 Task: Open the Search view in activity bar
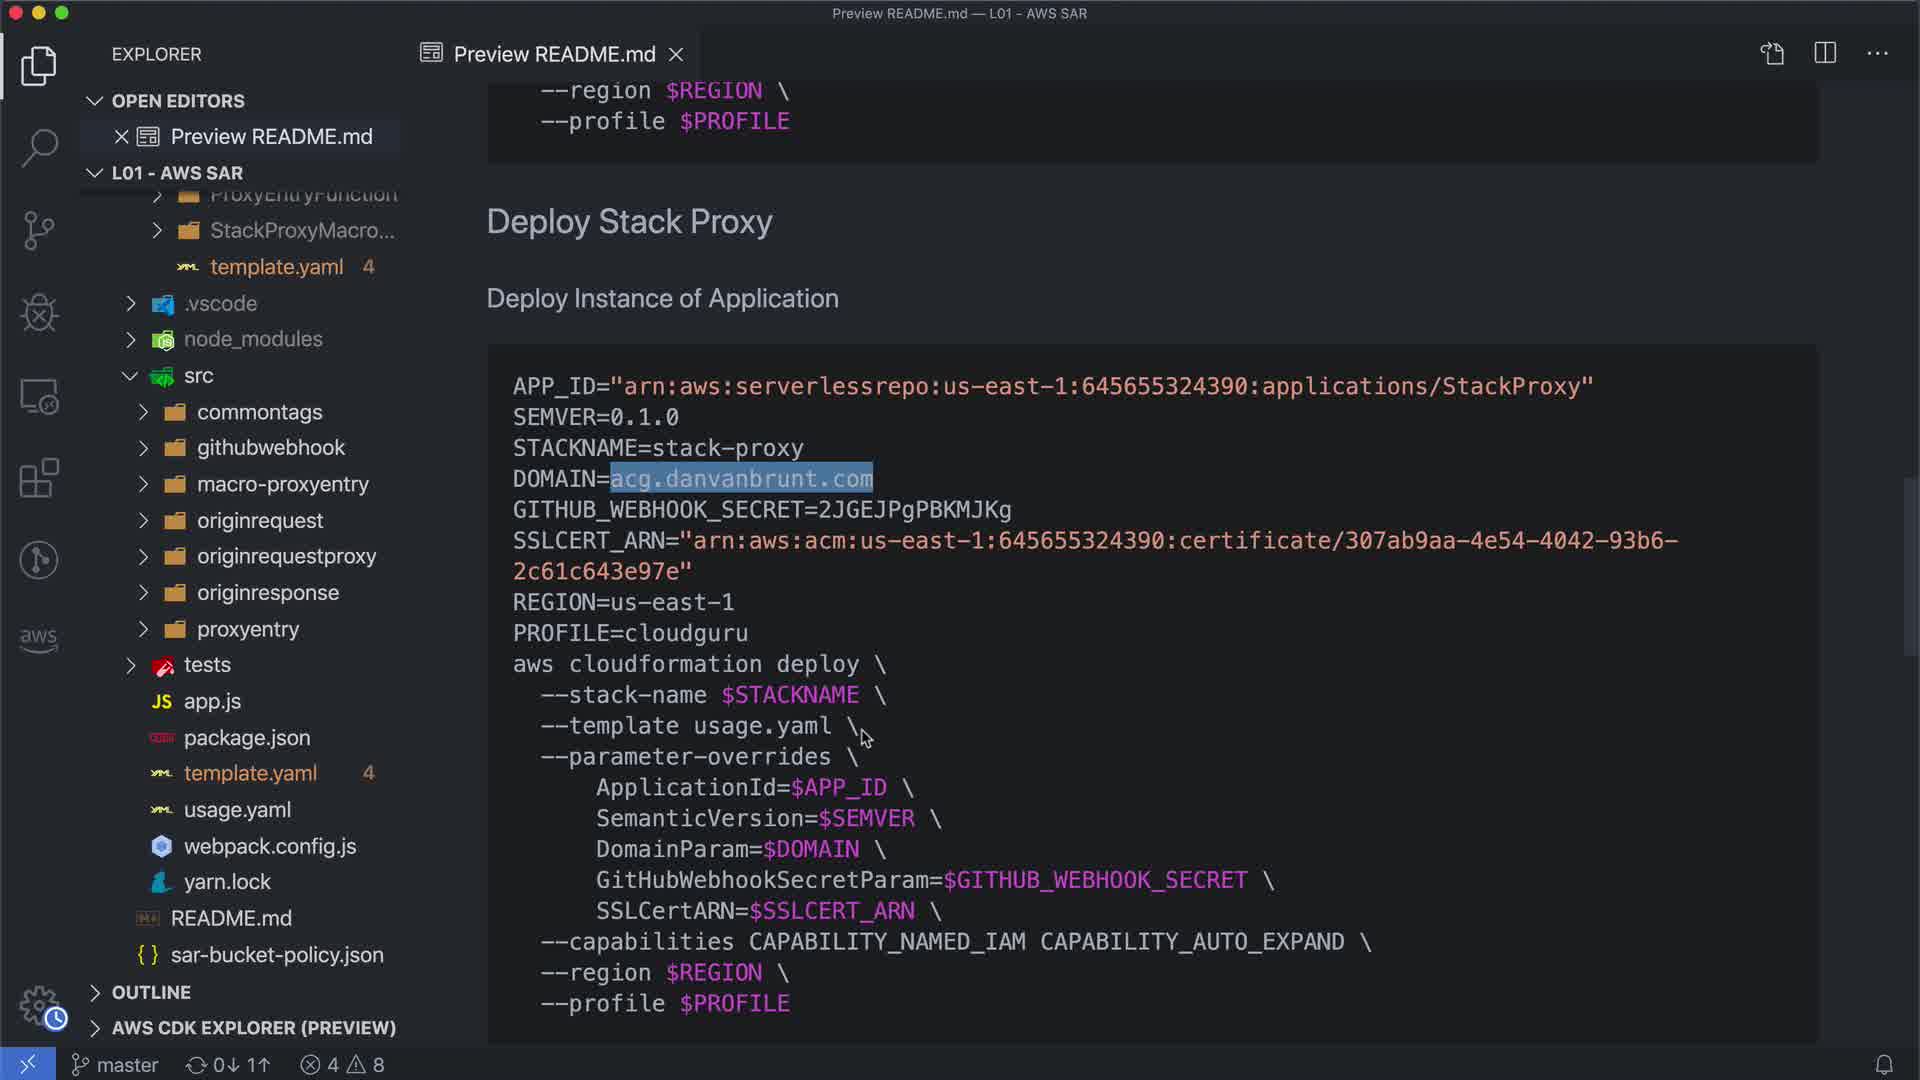click(39, 148)
